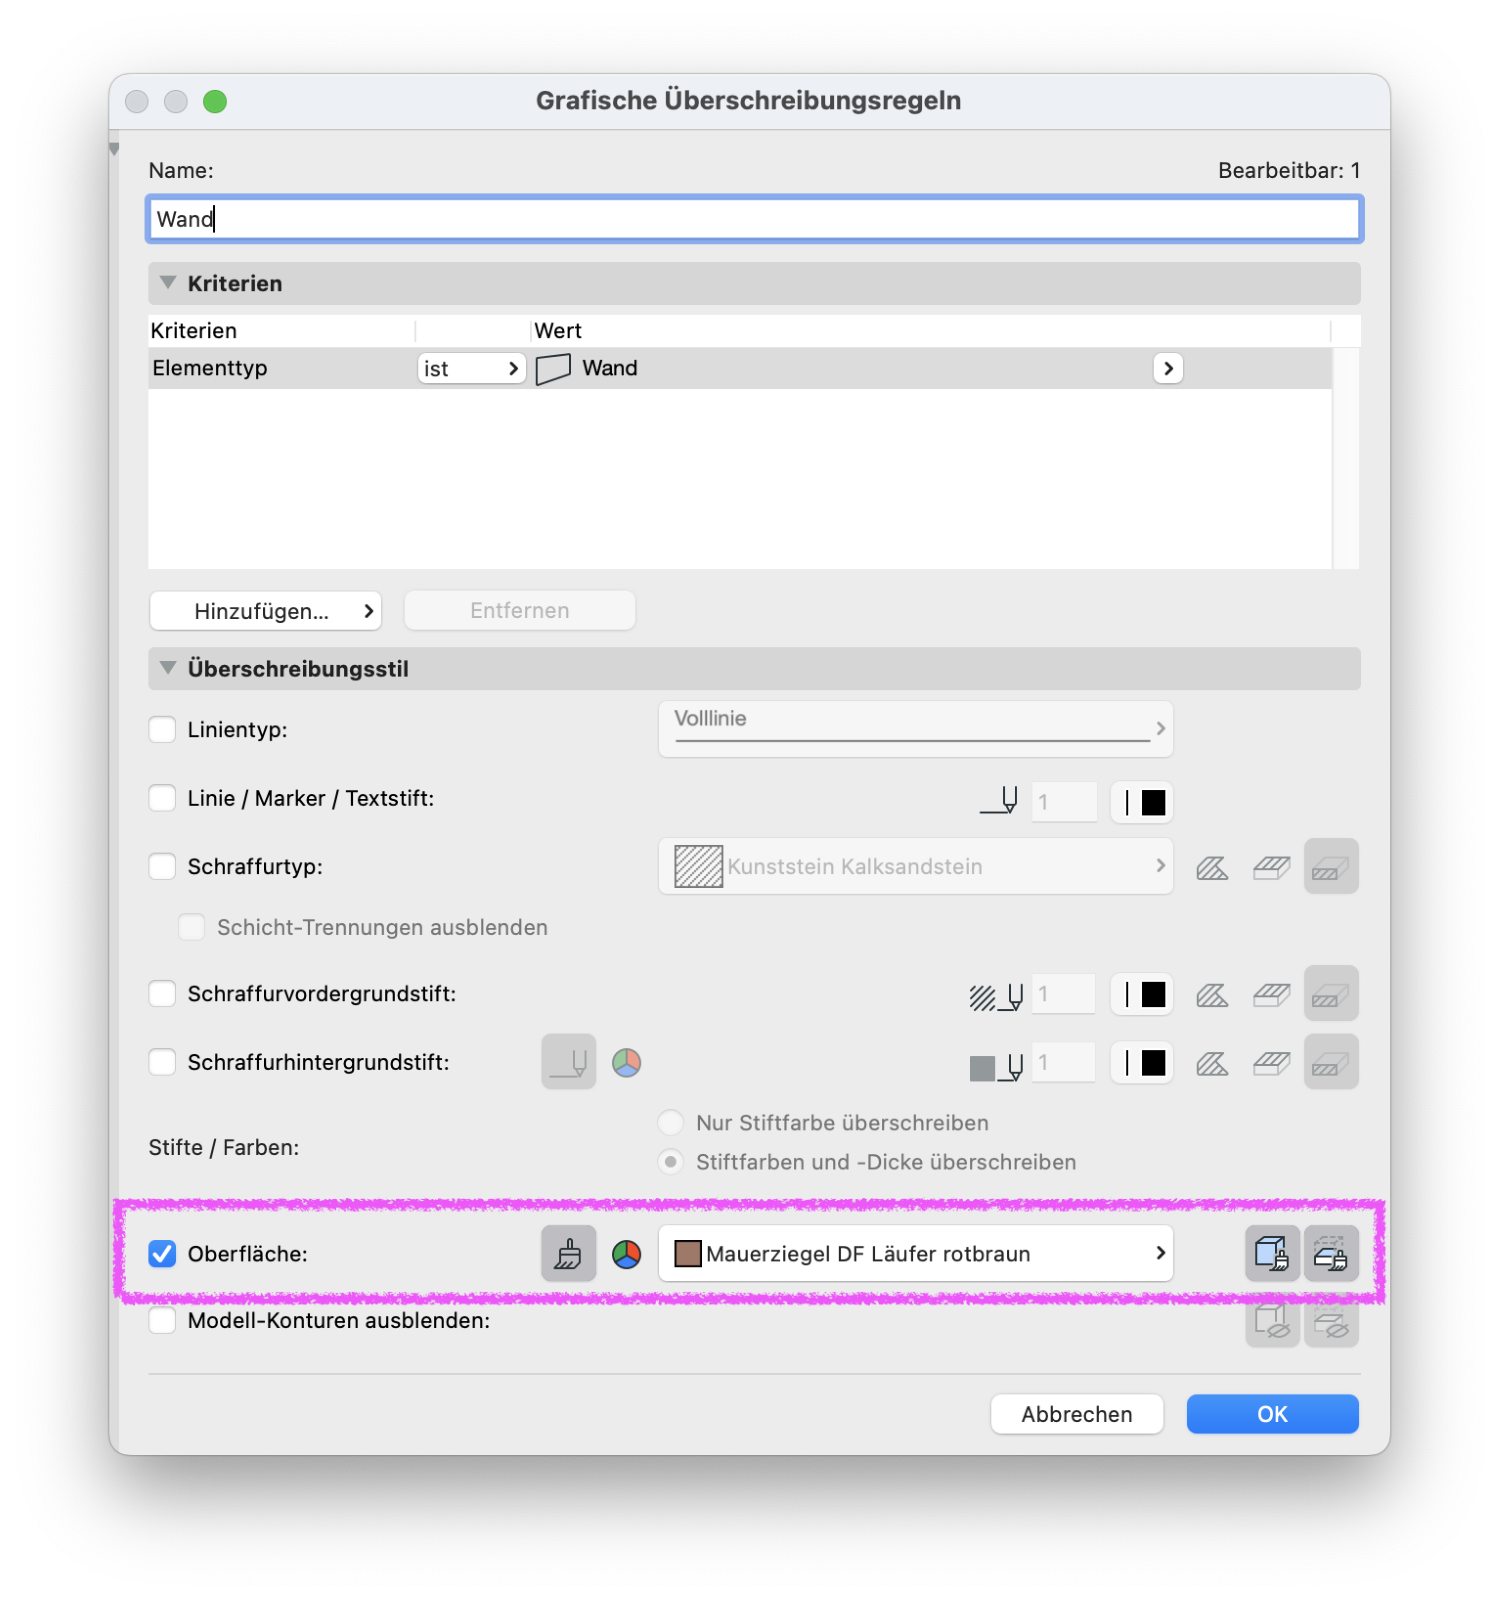Enable the Schraffurhintergrundstift checkbox

pos(162,1062)
